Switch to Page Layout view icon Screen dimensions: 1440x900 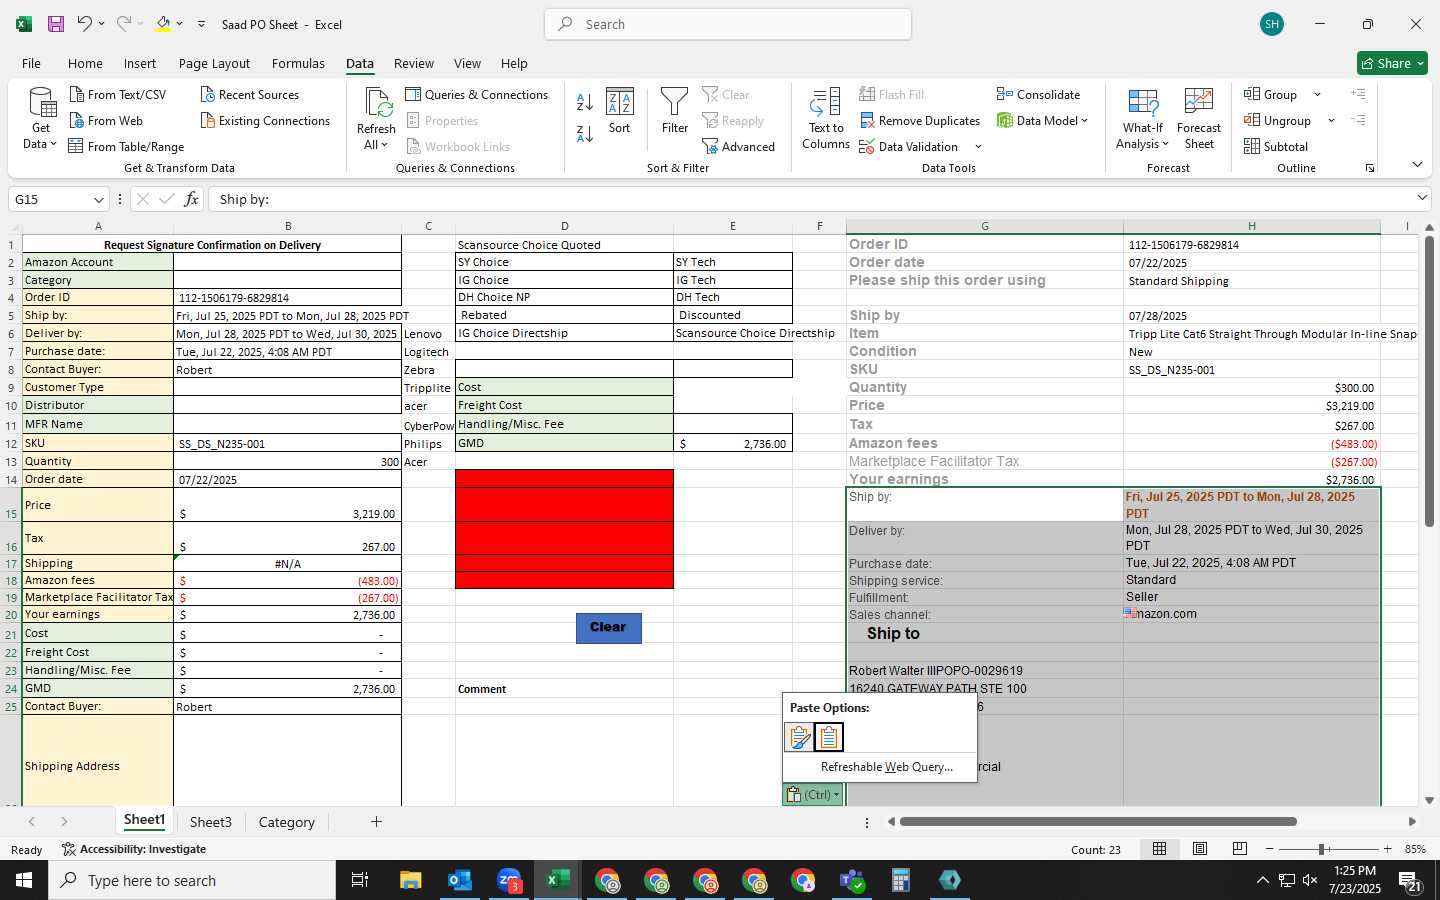click(x=1200, y=848)
